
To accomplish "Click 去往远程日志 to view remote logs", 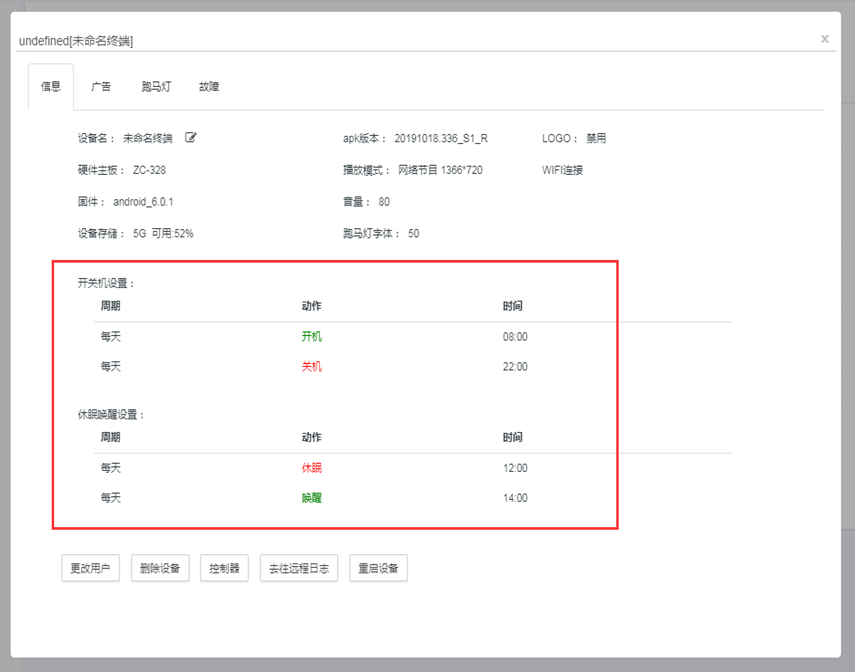I will tap(299, 568).
